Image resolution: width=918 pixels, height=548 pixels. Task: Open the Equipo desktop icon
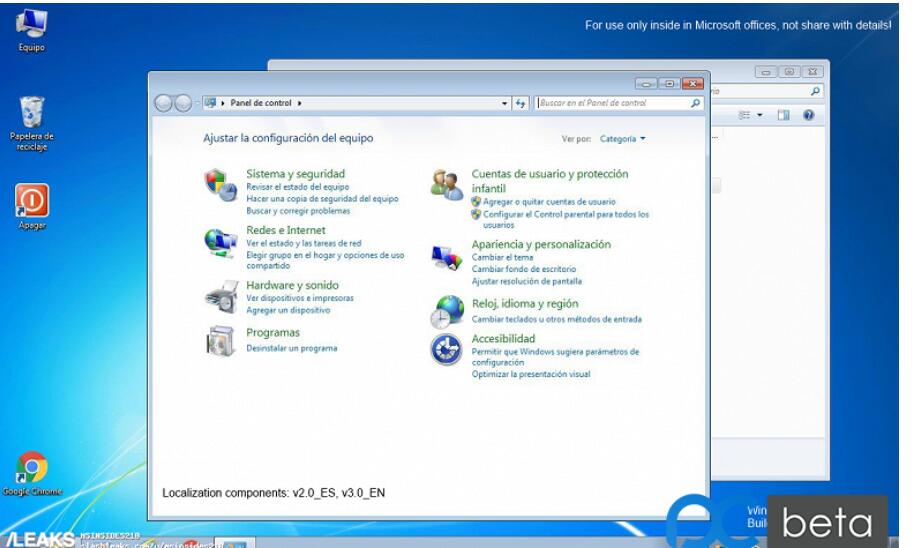(x=31, y=31)
